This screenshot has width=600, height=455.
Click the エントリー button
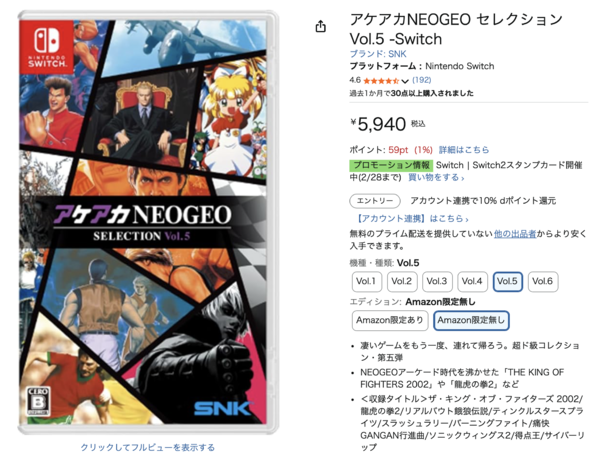pos(375,201)
